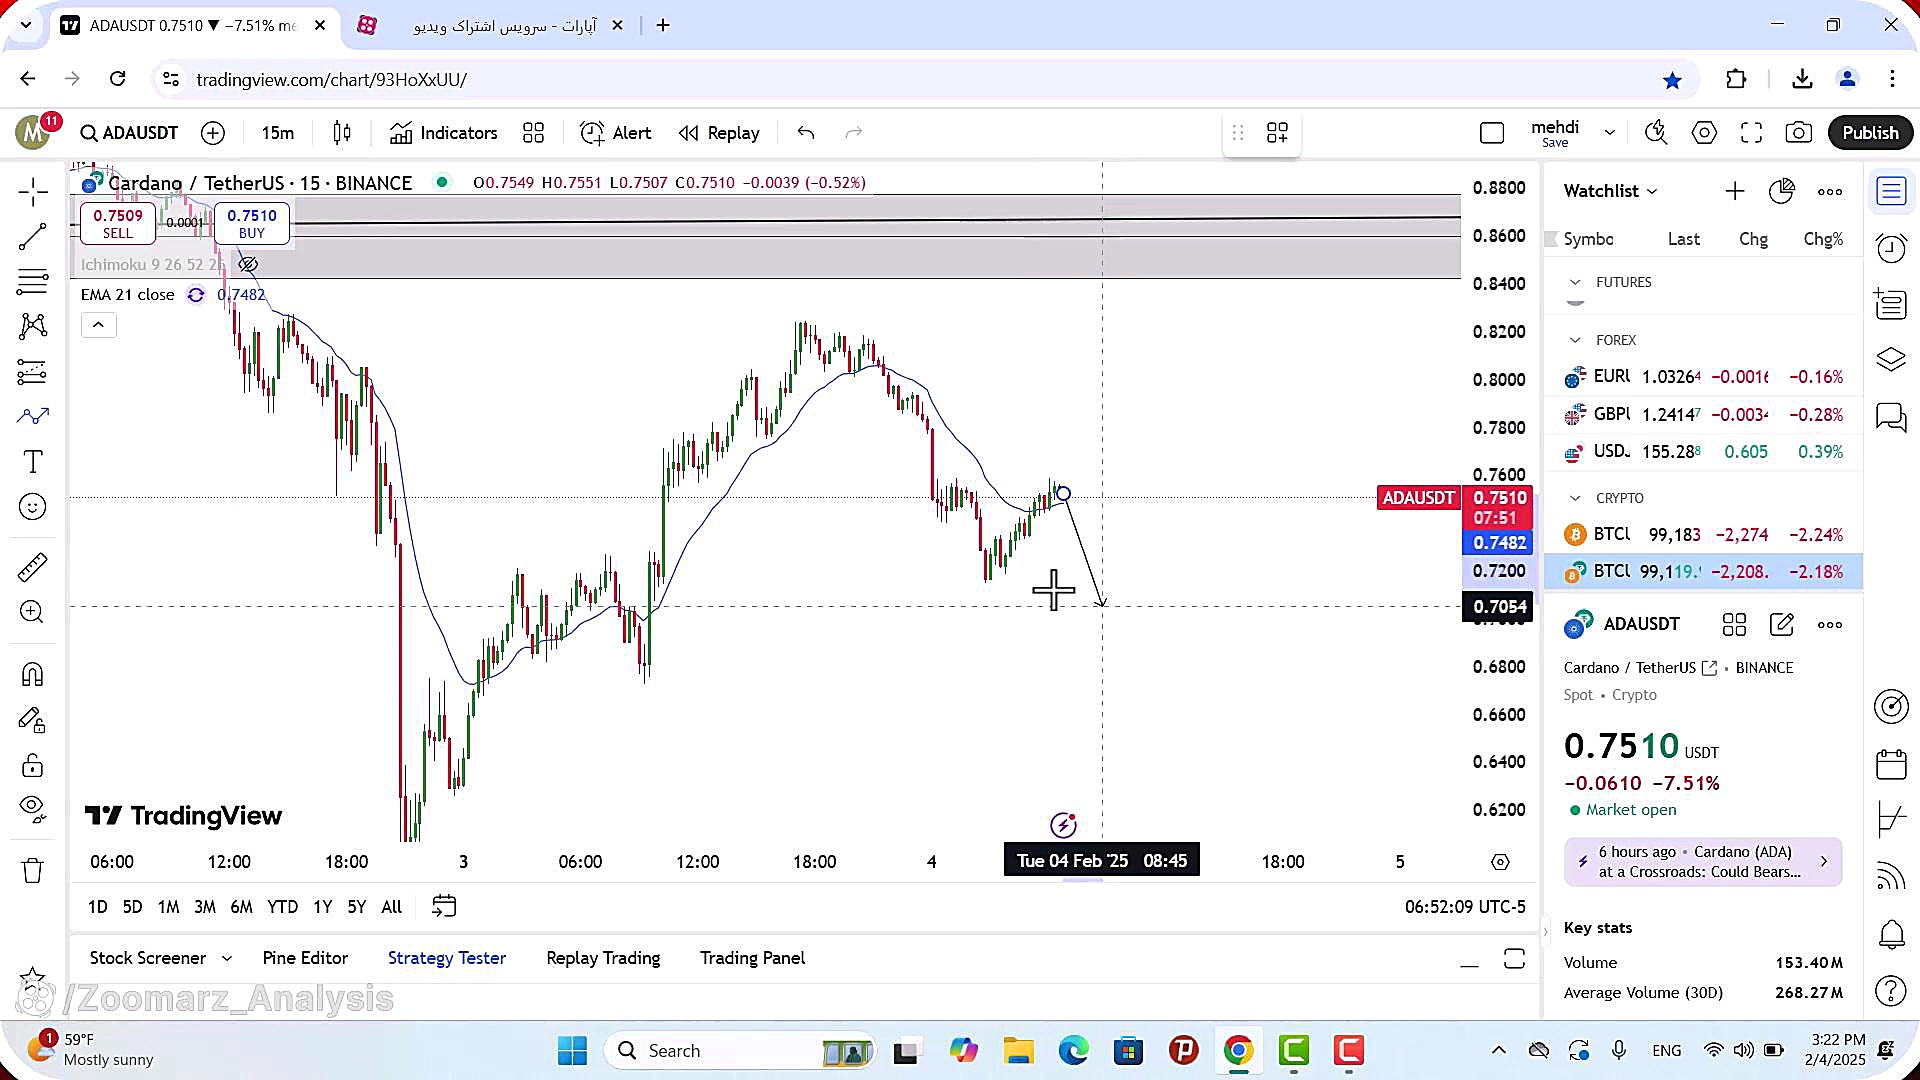Redo the chart action
Image resolution: width=1920 pixels, height=1080 pixels.
click(x=853, y=133)
